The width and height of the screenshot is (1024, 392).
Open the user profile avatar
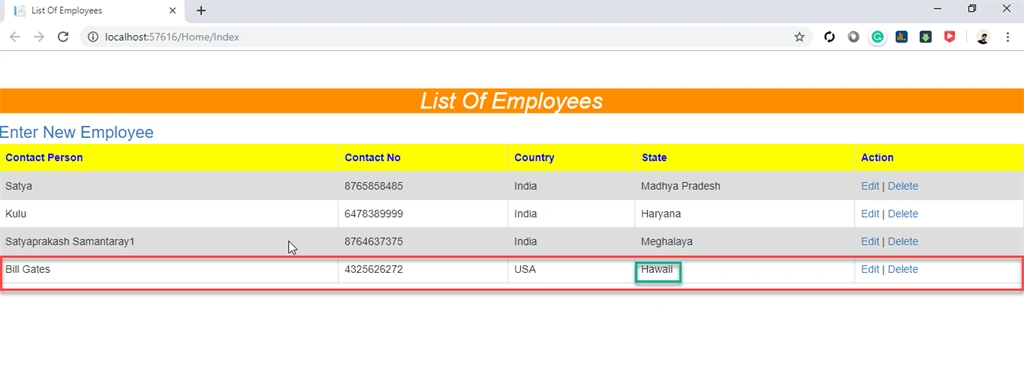(x=983, y=37)
